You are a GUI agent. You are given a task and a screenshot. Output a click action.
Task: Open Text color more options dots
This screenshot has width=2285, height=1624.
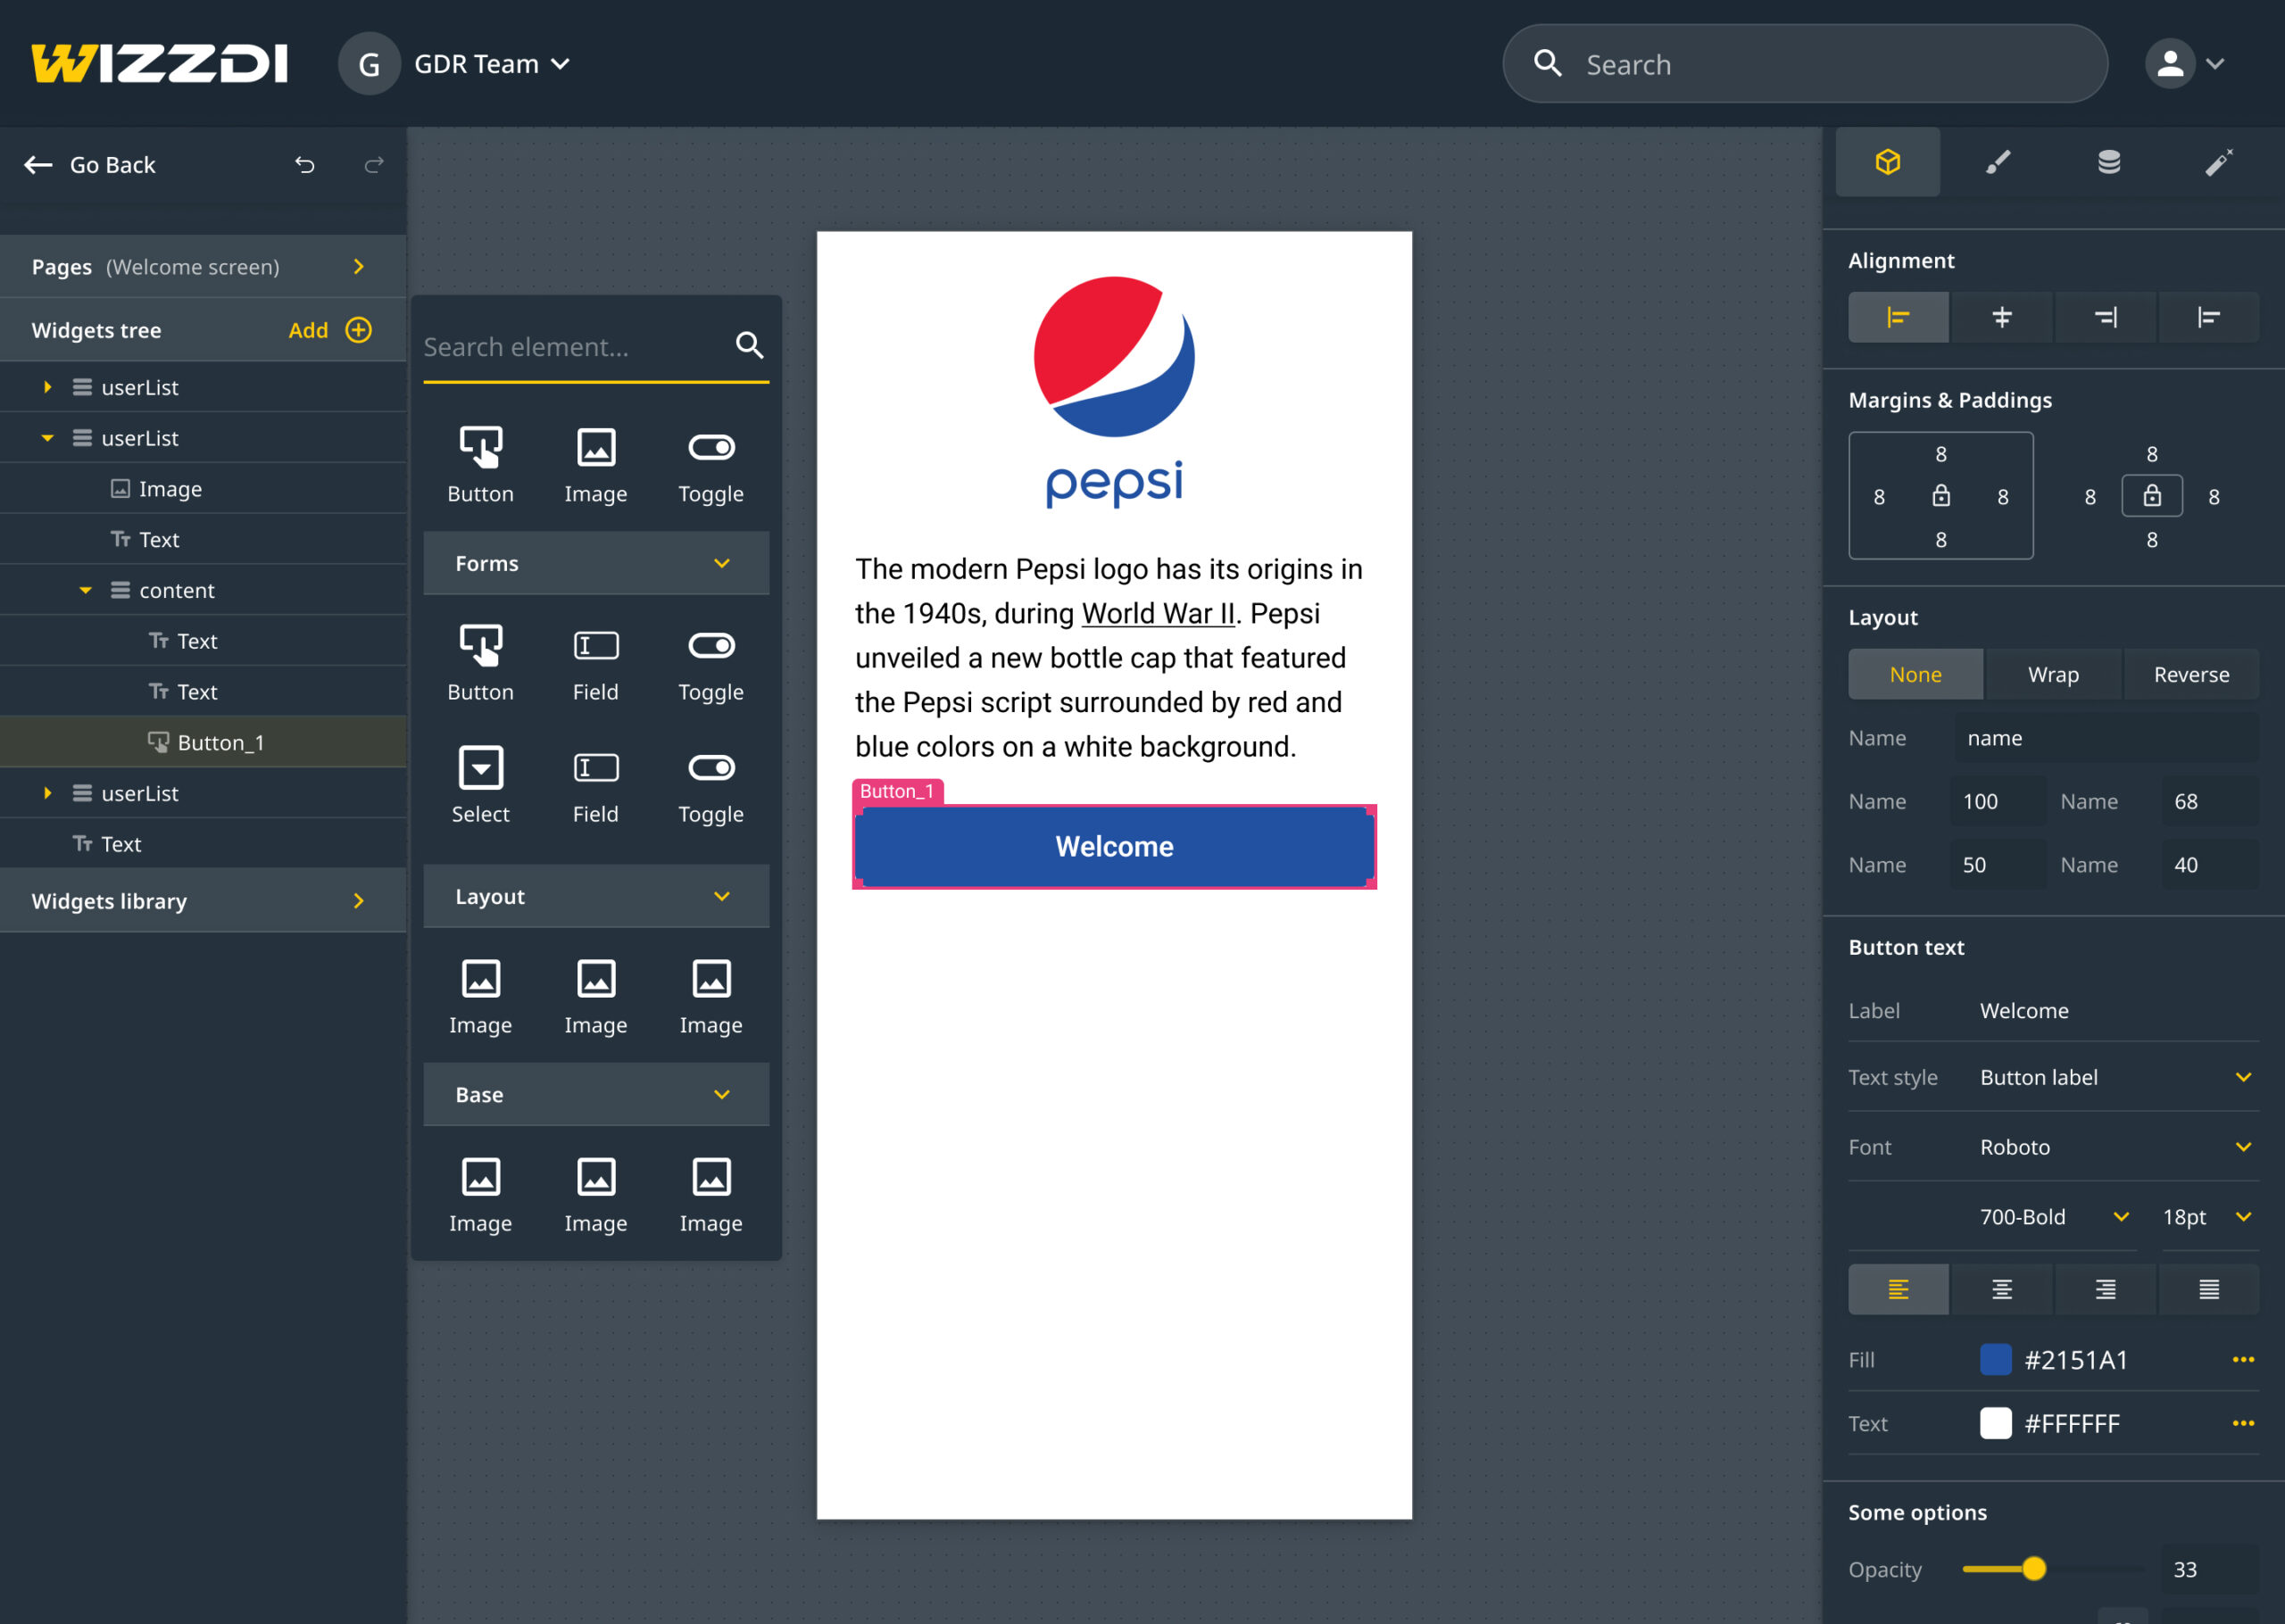(2243, 1423)
